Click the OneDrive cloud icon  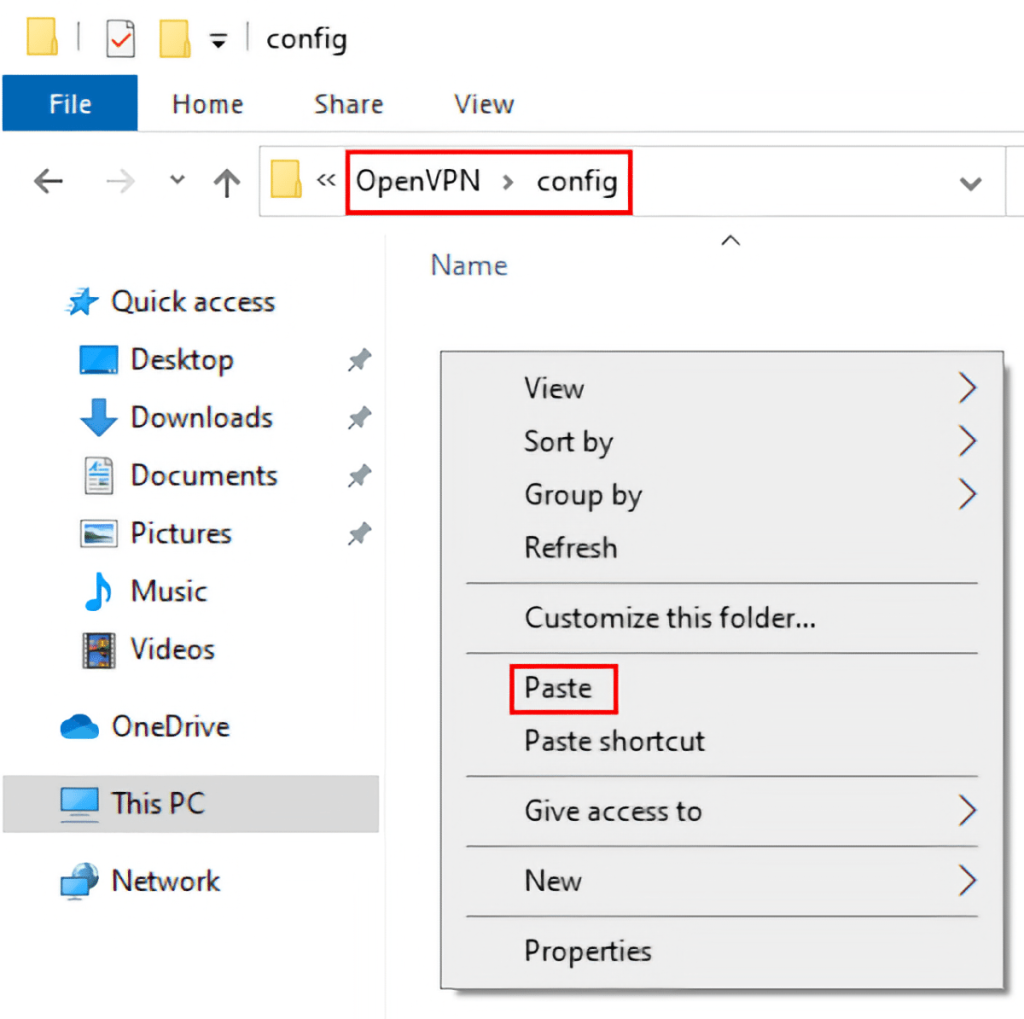(80, 726)
